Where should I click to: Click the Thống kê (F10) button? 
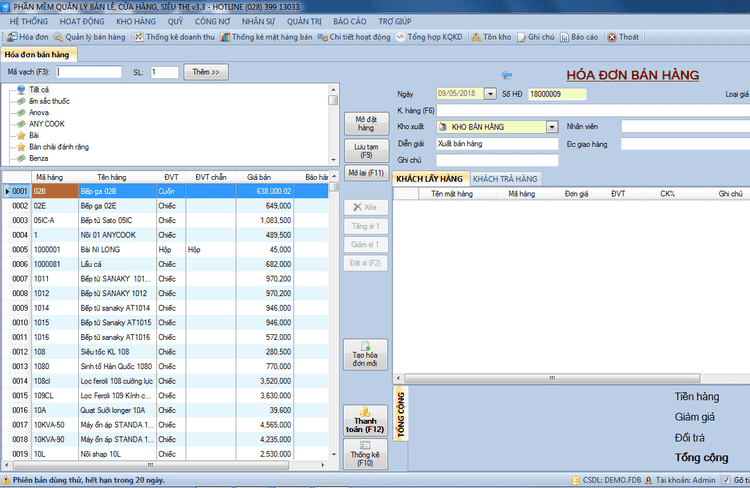pos(365,454)
